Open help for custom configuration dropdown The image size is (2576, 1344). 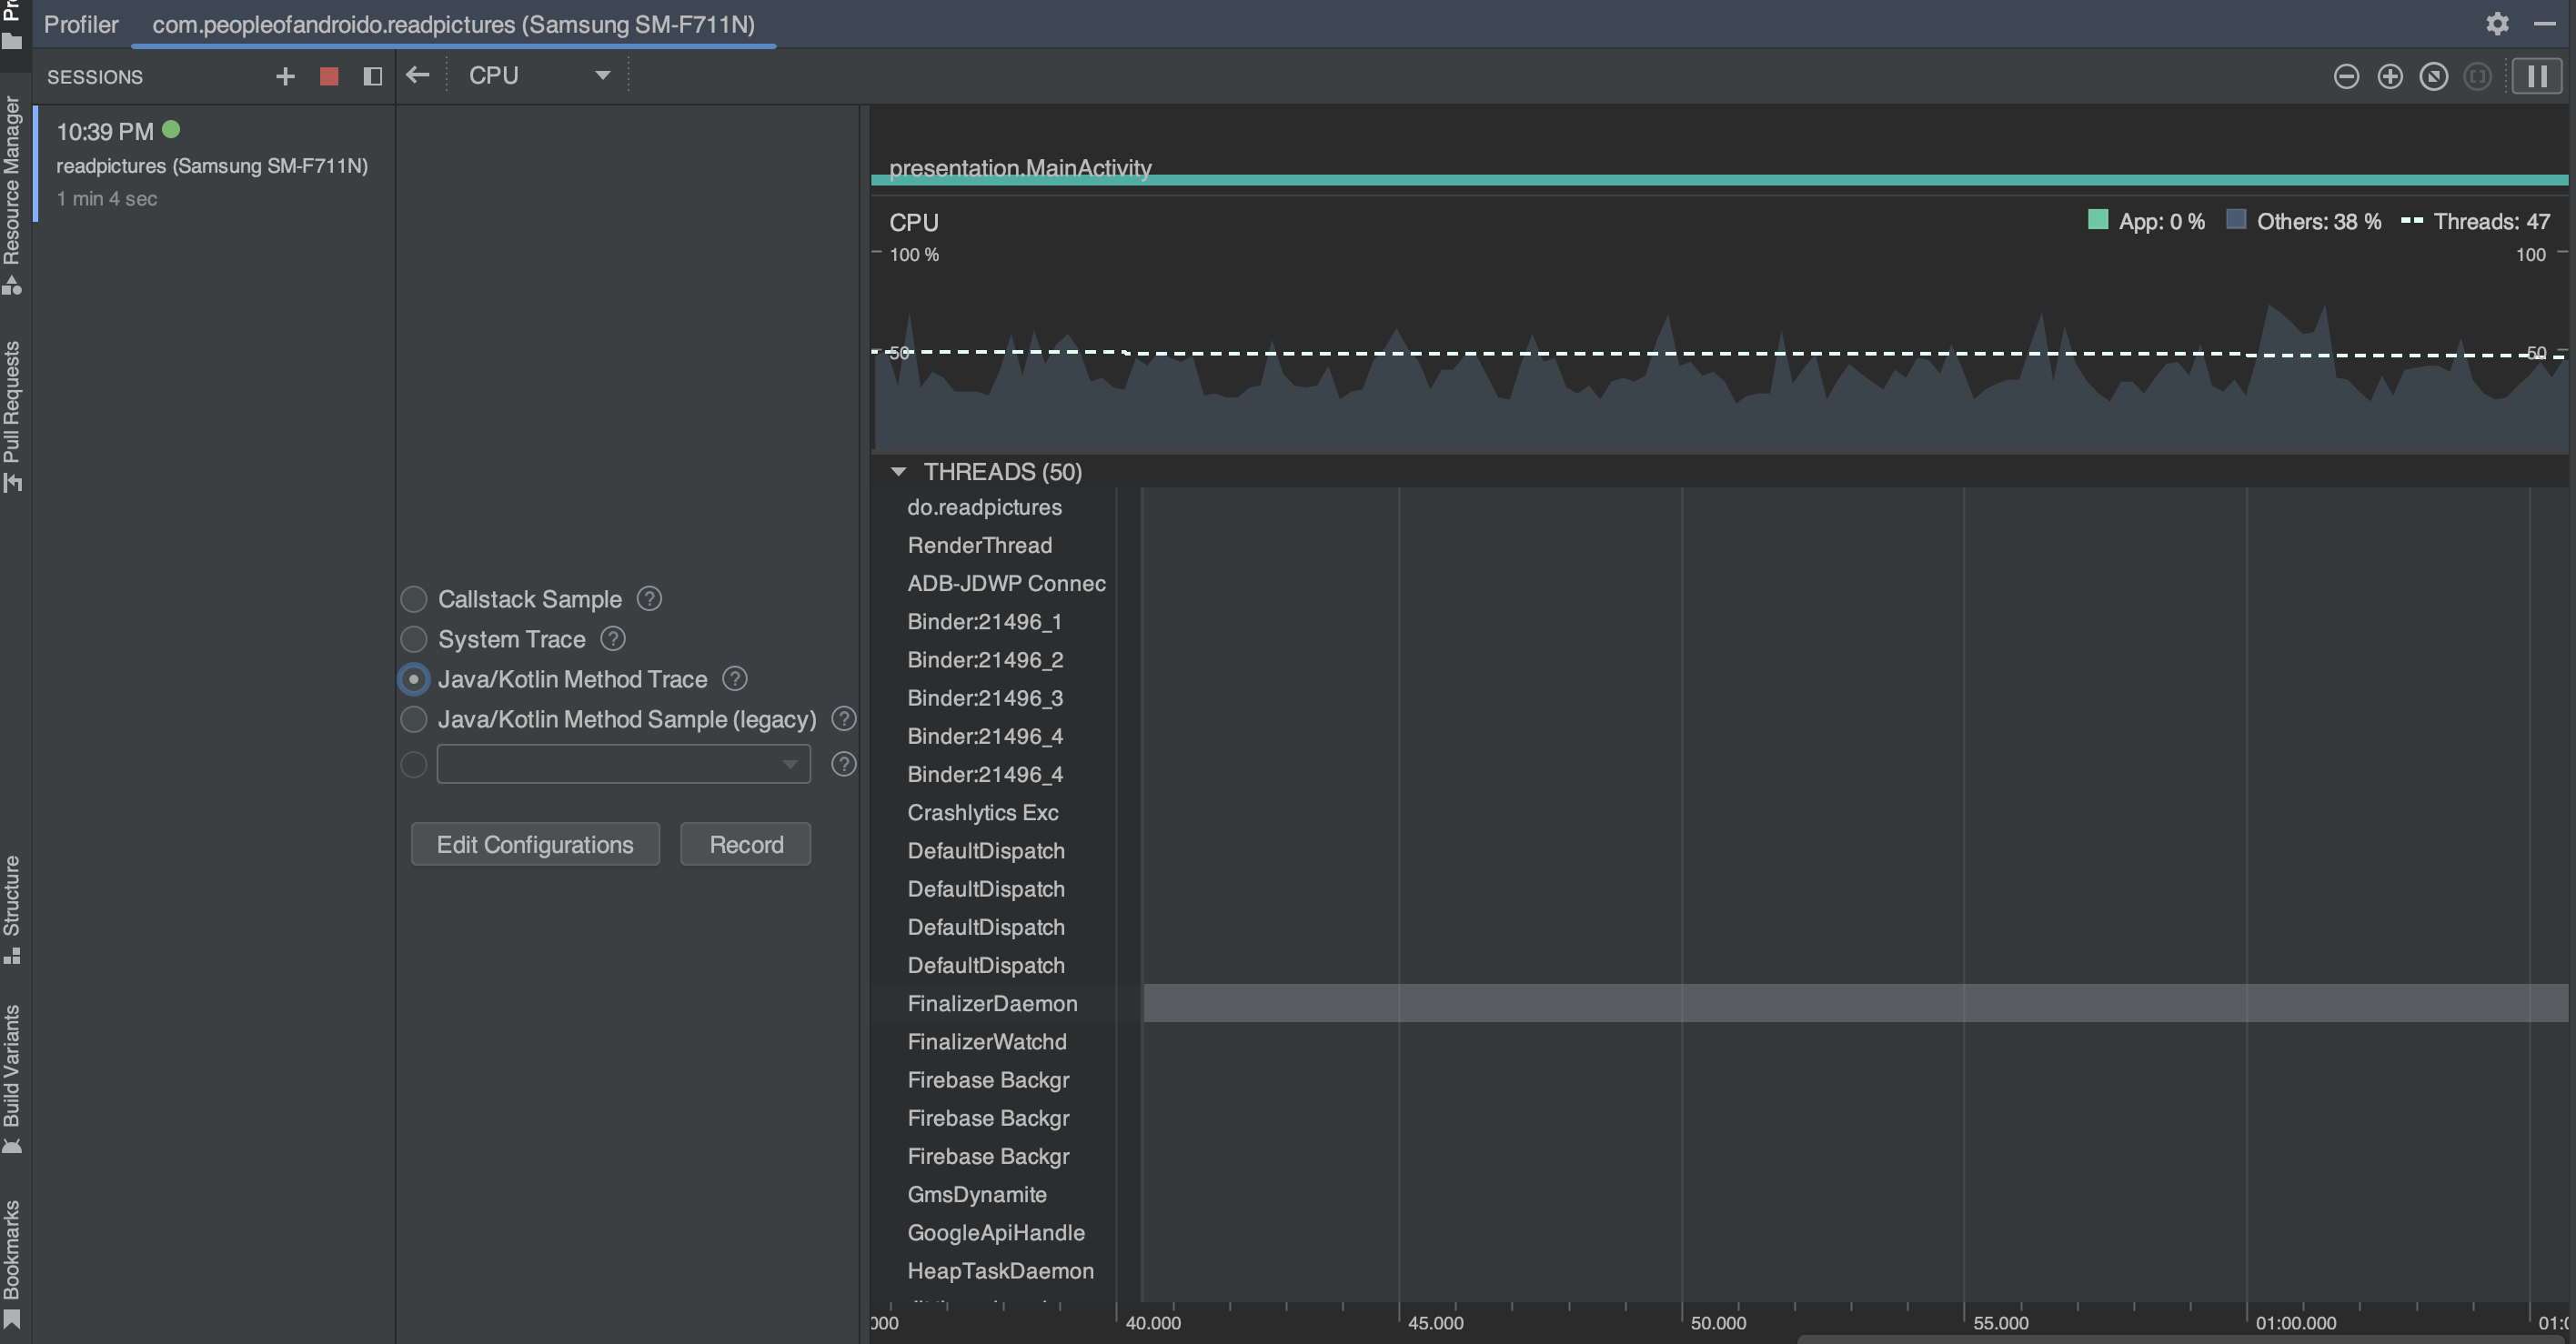coord(844,764)
